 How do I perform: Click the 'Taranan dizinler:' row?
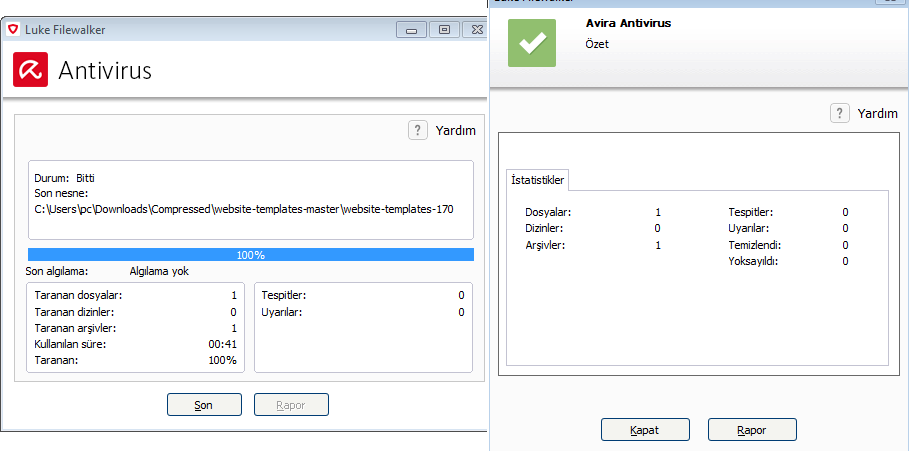(136, 312)
